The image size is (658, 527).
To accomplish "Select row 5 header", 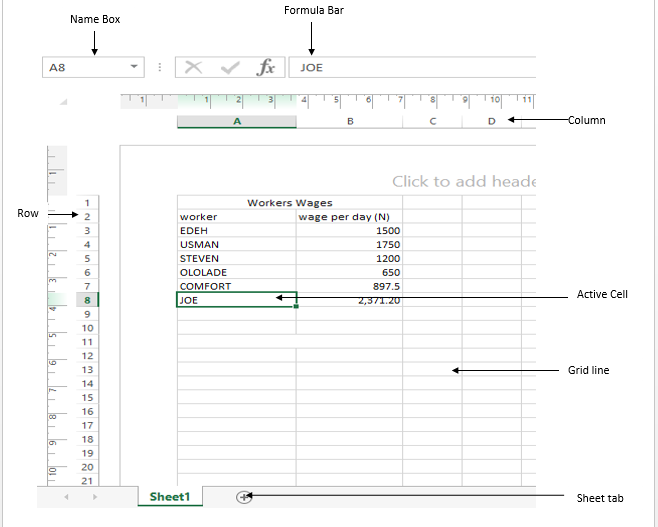I will point(87,258).
